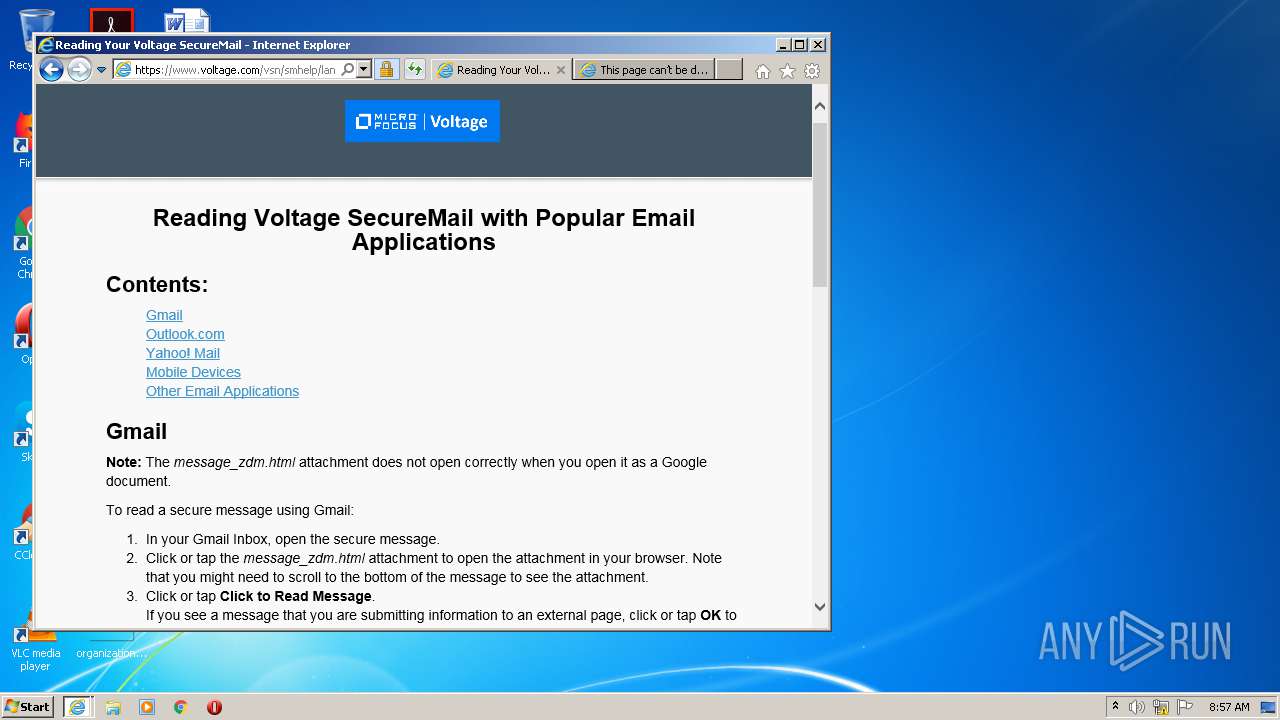Open the Word document desktop icon

pos(187,21)
